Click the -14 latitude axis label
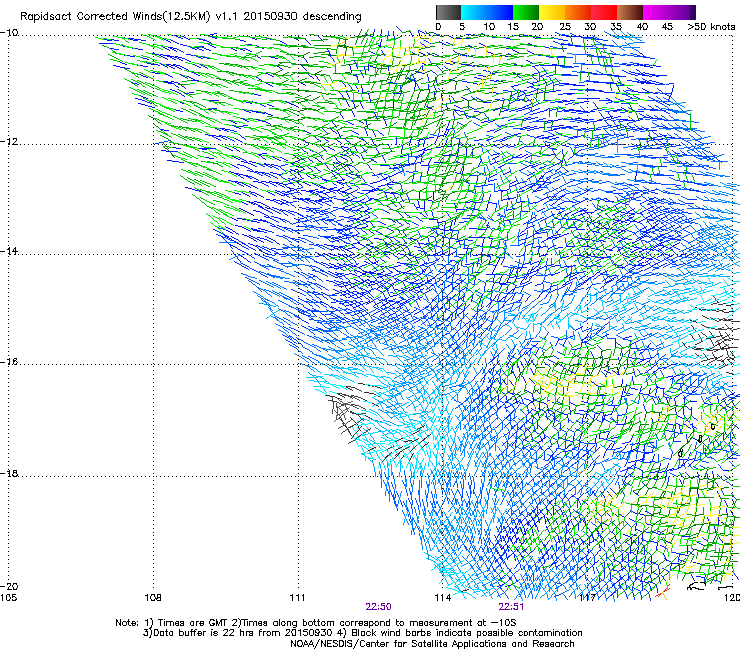This screenshot has width=740, height=650. click(x=9, y=251)
